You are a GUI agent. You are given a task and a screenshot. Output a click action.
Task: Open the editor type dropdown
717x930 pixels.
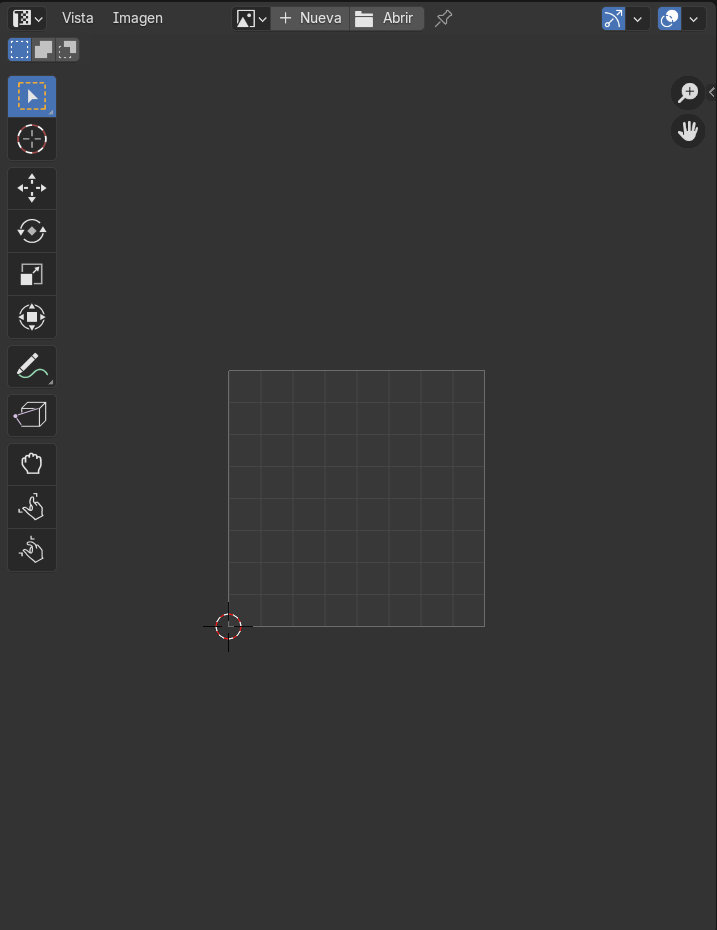pyautogui.click(x=27, y=18)
